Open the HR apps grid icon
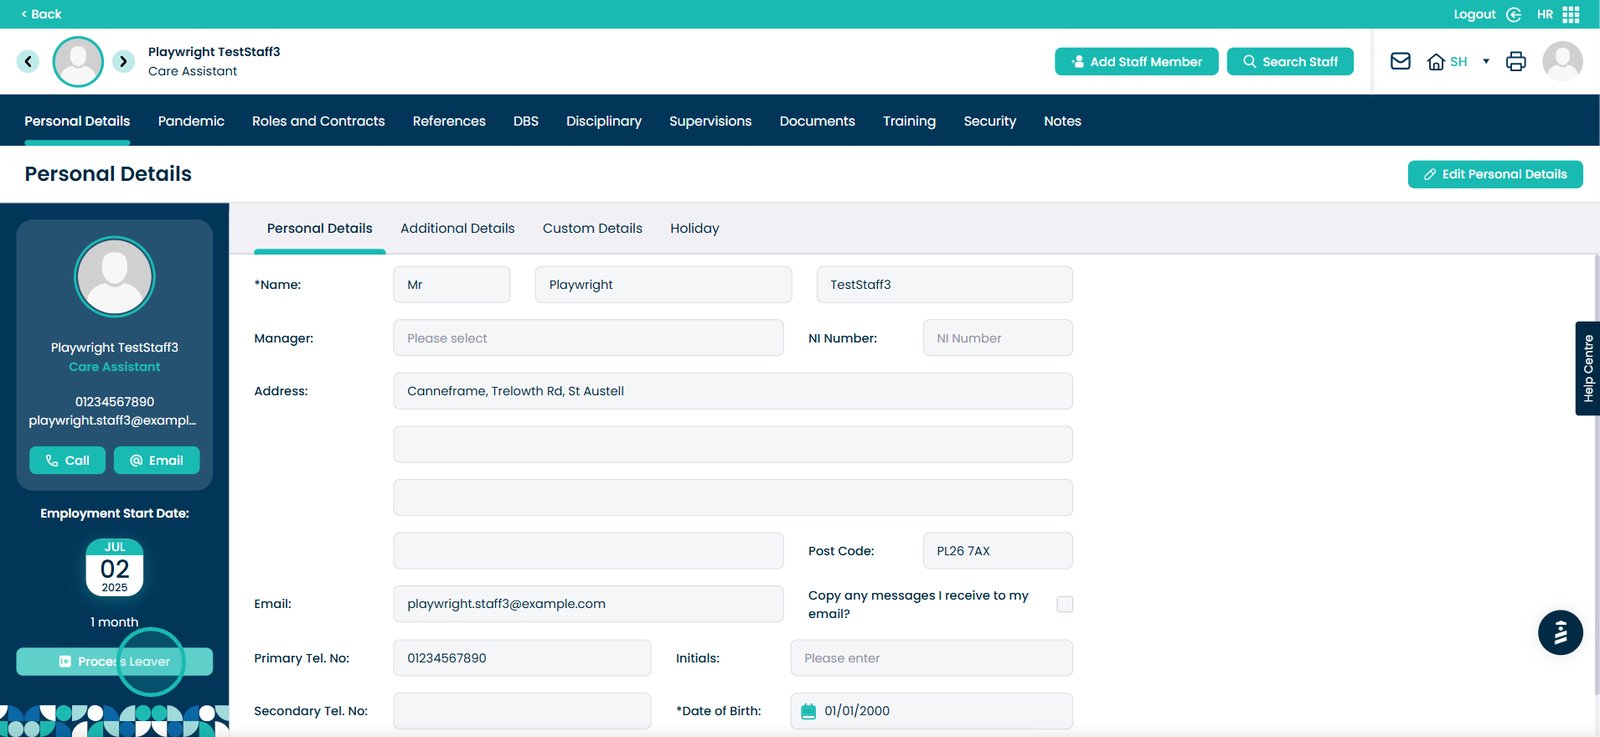Image resolution: width=1600 pixels, height=737 pixels. click(1571, 14)
